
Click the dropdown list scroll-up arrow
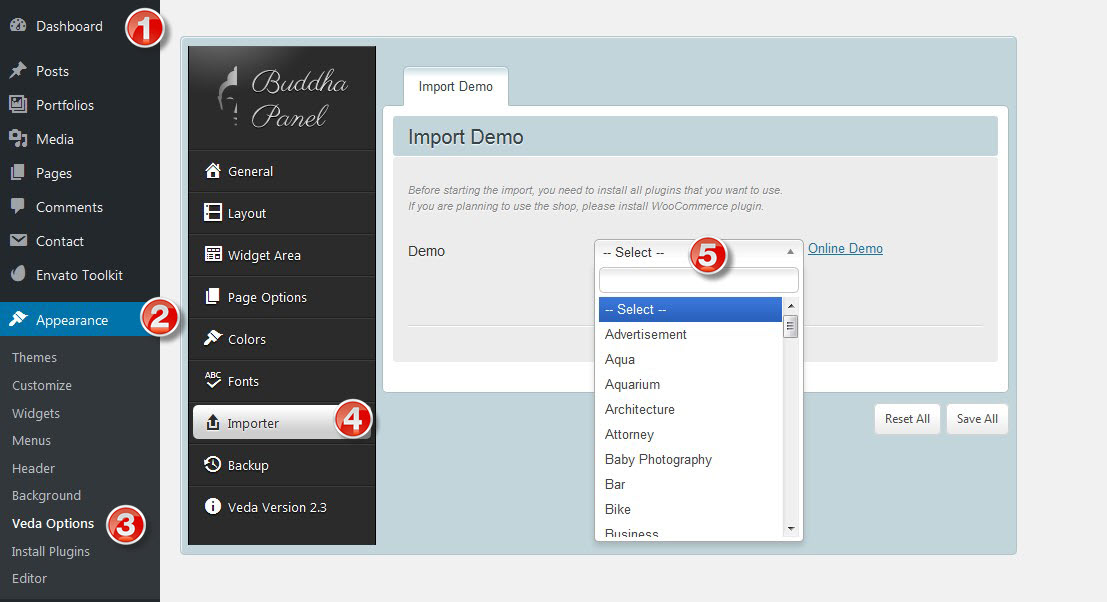point(791,306)
